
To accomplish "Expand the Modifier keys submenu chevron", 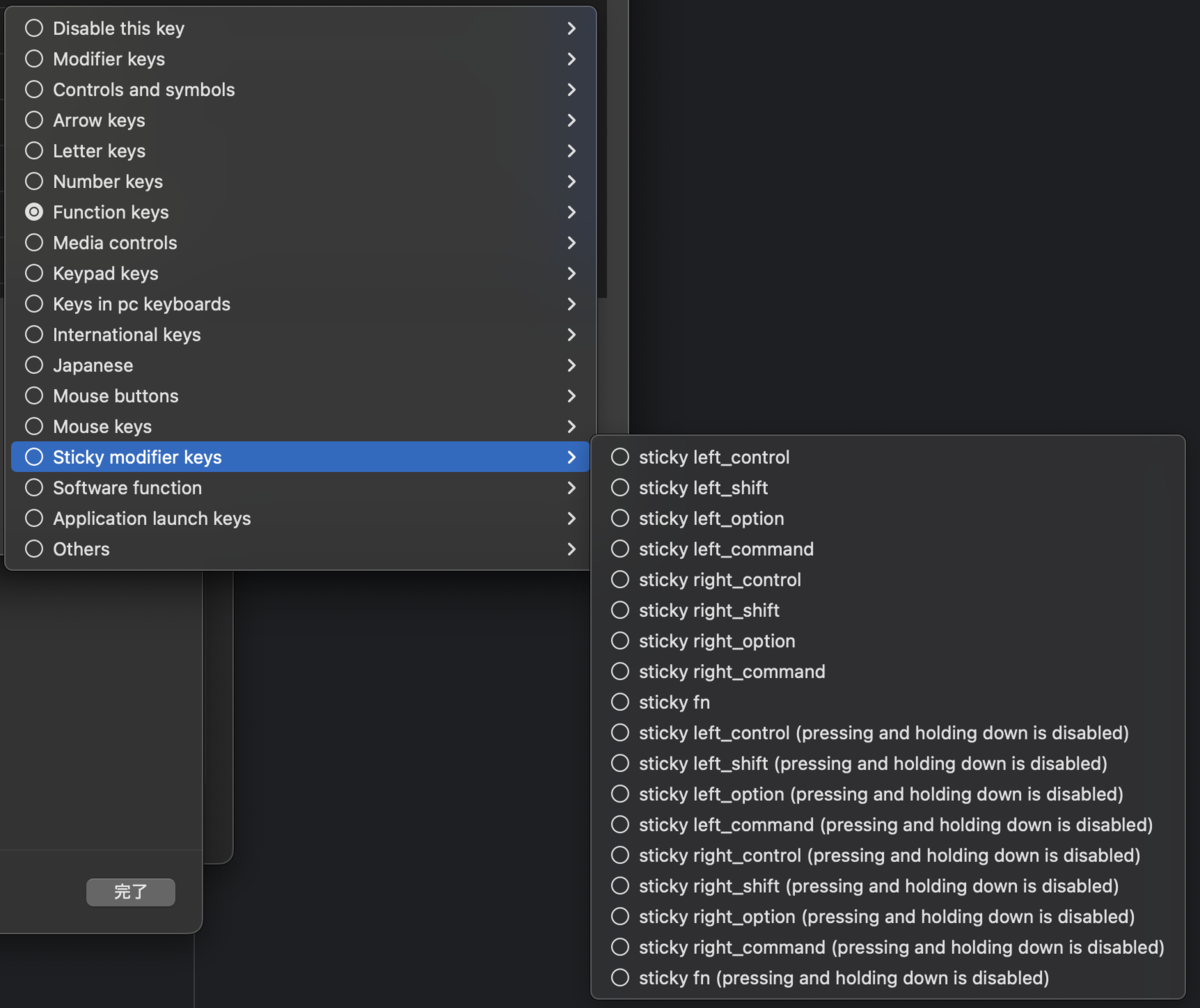I will [571, 59].
